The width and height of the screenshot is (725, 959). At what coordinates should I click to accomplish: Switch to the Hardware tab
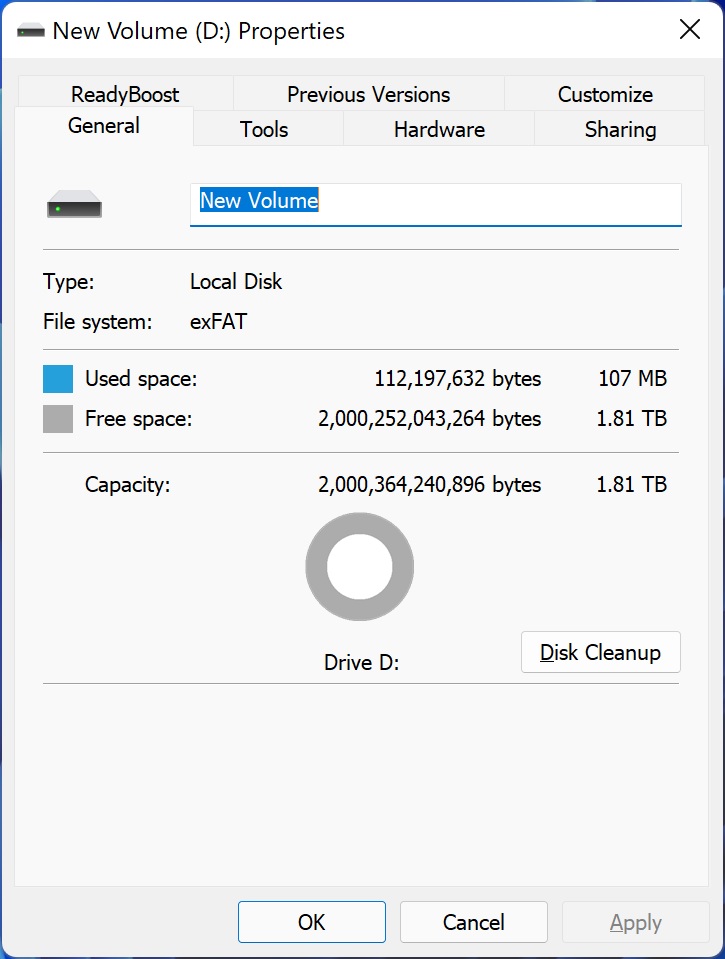439,129
